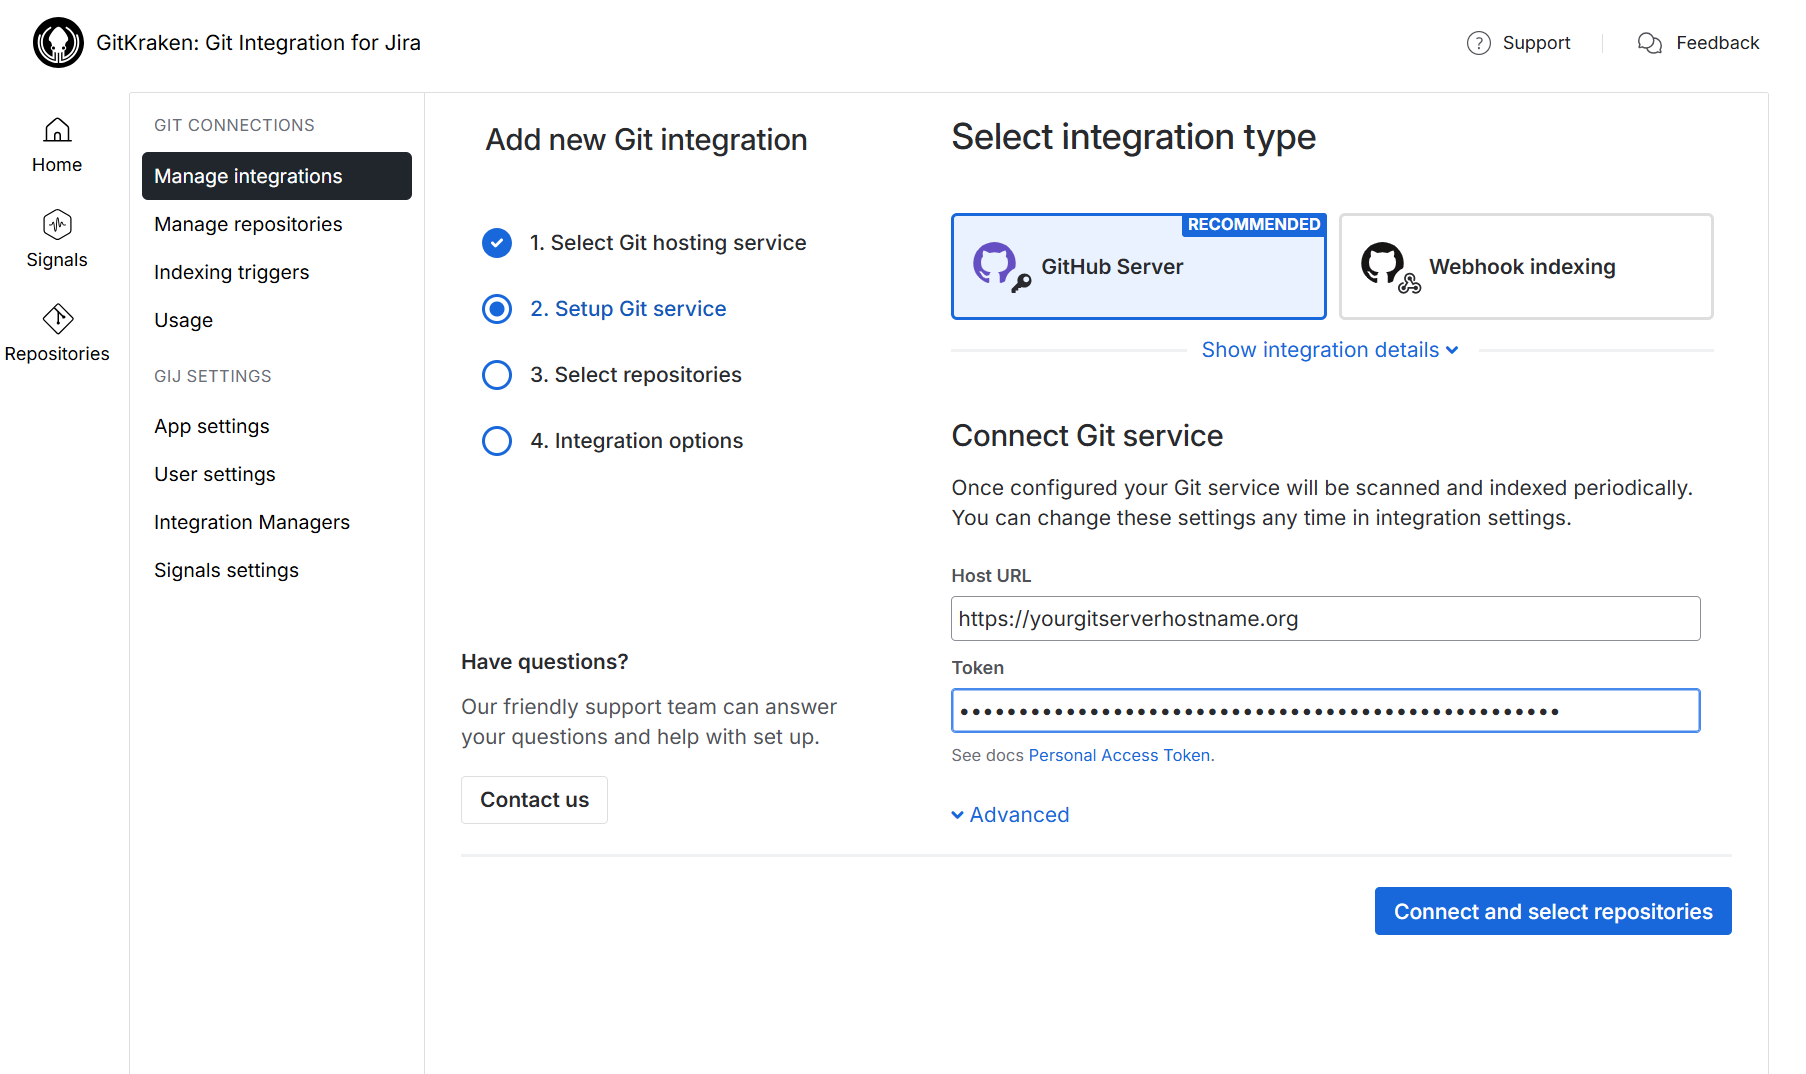Select the Setup Git service step radio
The height and width of the screenshot is (1074, 1806).
coord(497,309)
